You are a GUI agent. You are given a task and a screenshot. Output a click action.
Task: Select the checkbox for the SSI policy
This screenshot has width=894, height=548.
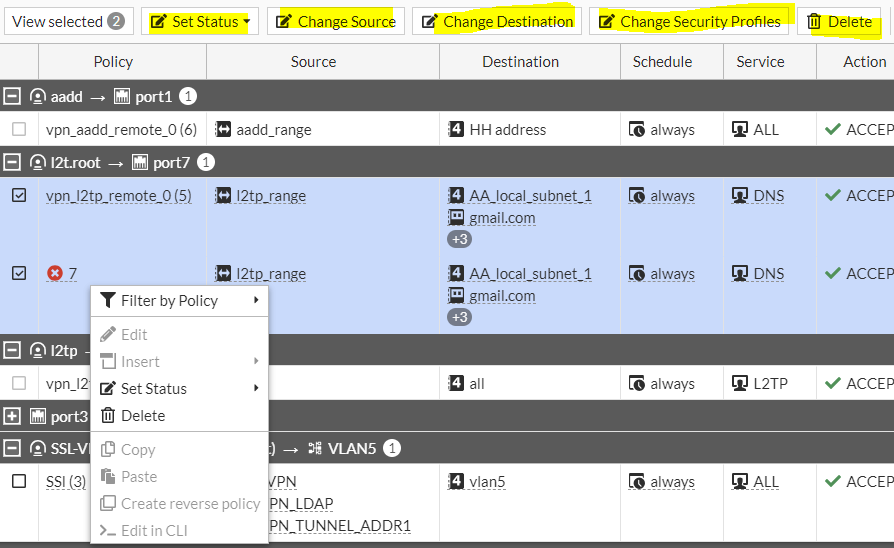(19, 481)
